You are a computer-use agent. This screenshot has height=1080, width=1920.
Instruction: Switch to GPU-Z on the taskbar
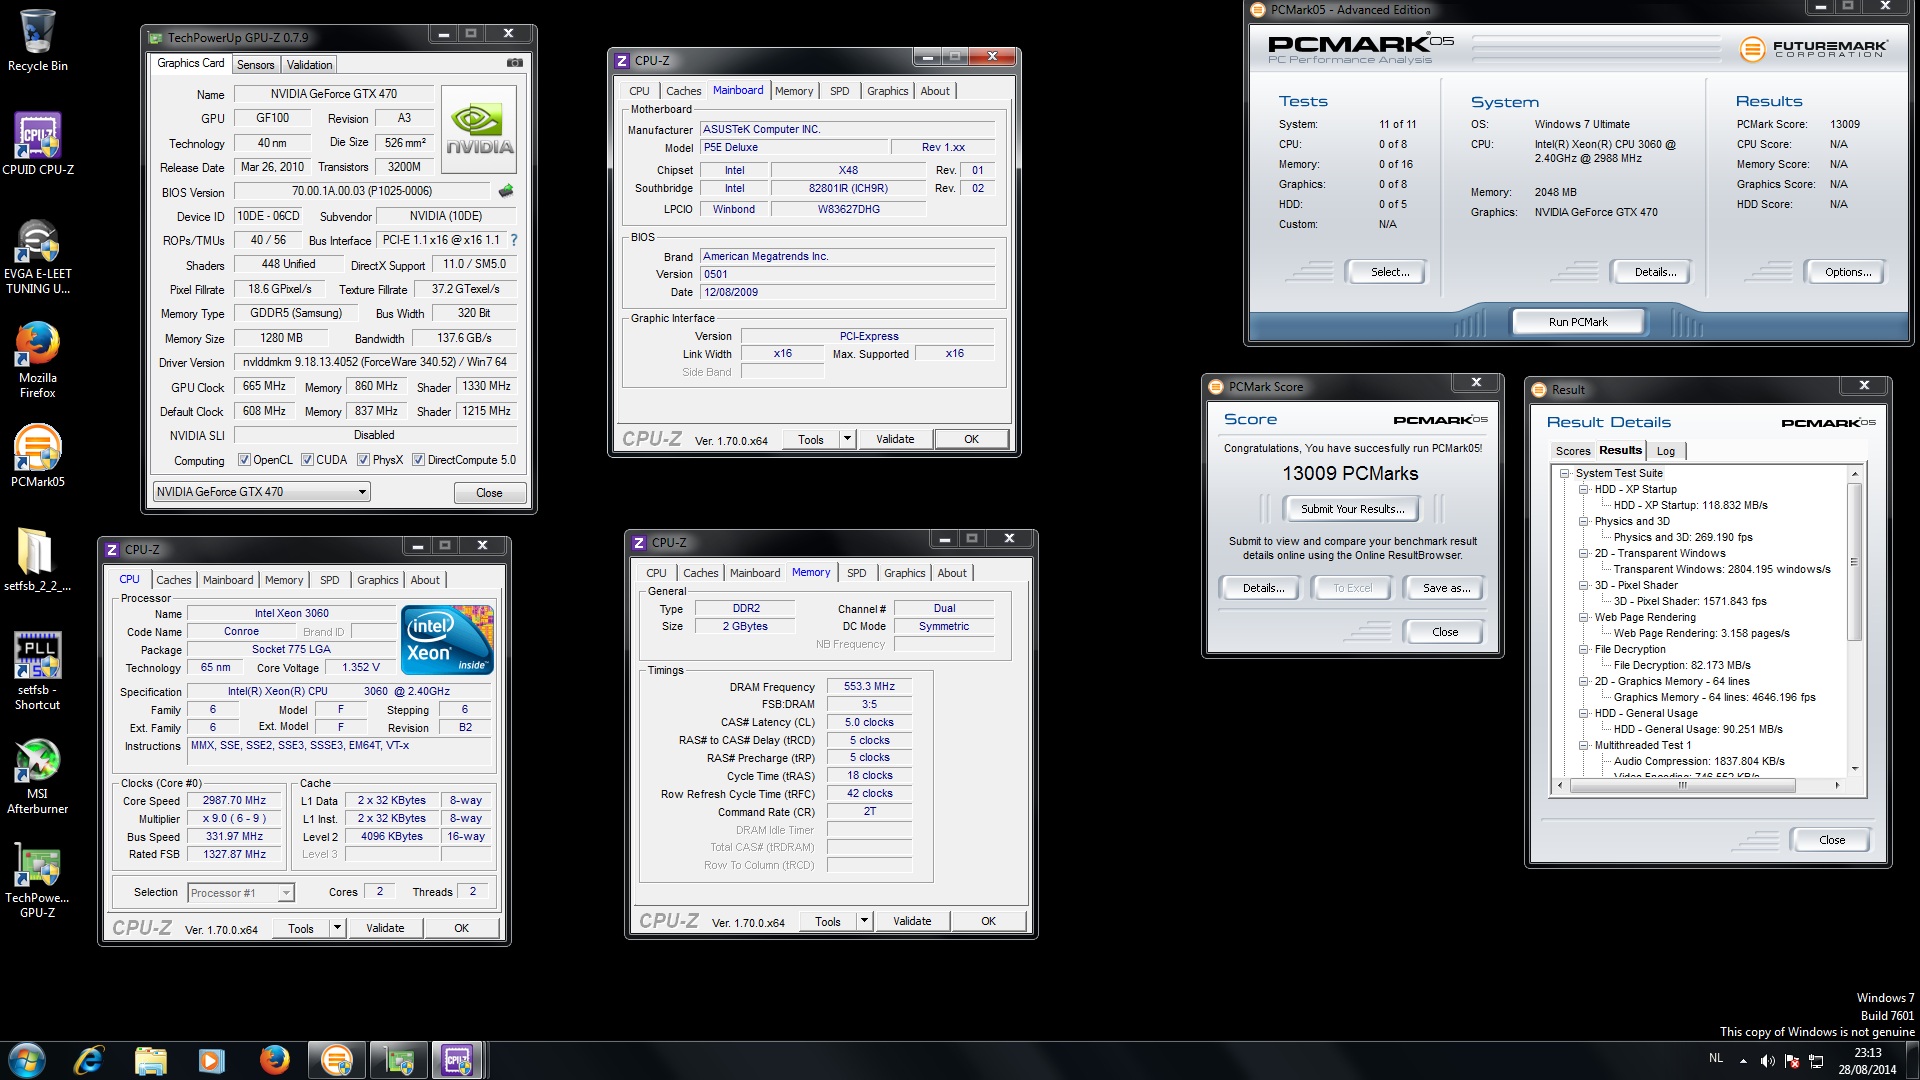click(399, 1060)
